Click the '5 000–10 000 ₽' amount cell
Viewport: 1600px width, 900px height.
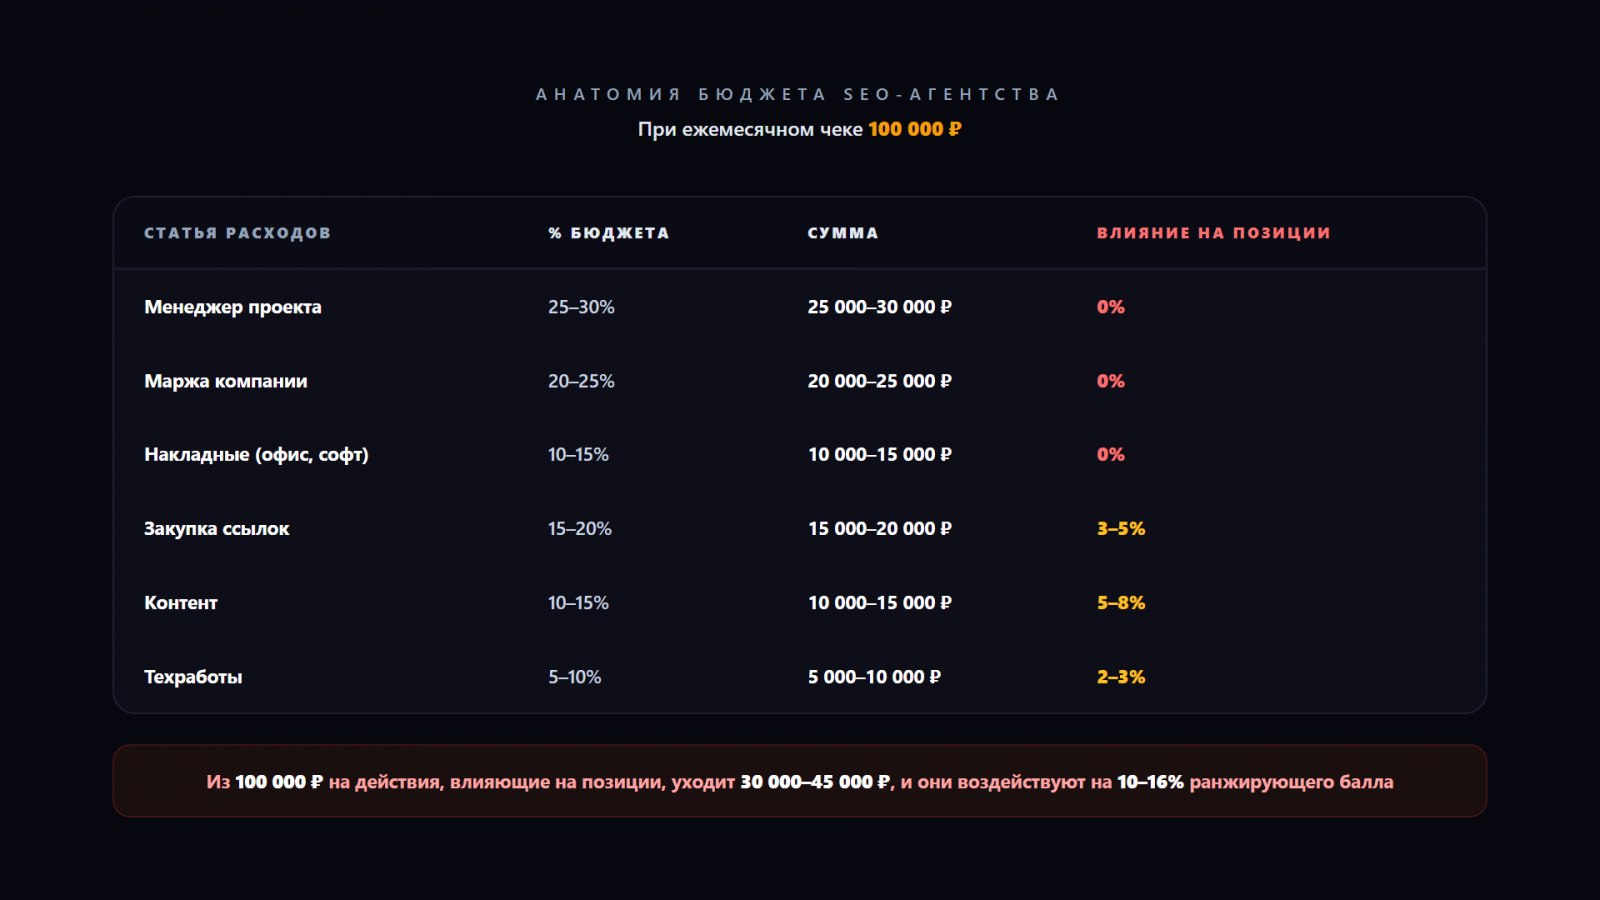coord(874,677)
